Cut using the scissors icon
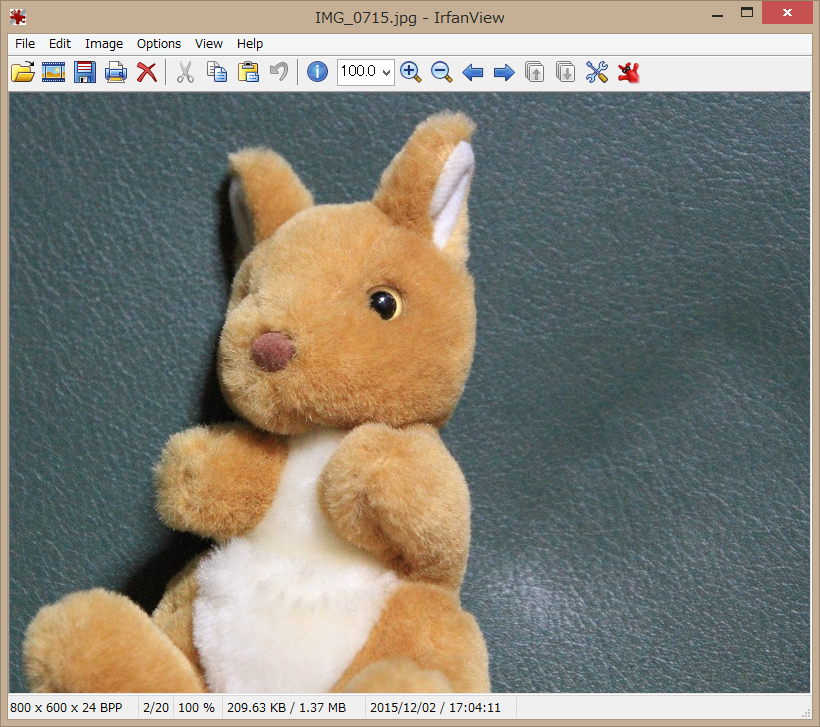Image resolution: width=820 pixels, height=727 pixels. click(x=185, y=71)
